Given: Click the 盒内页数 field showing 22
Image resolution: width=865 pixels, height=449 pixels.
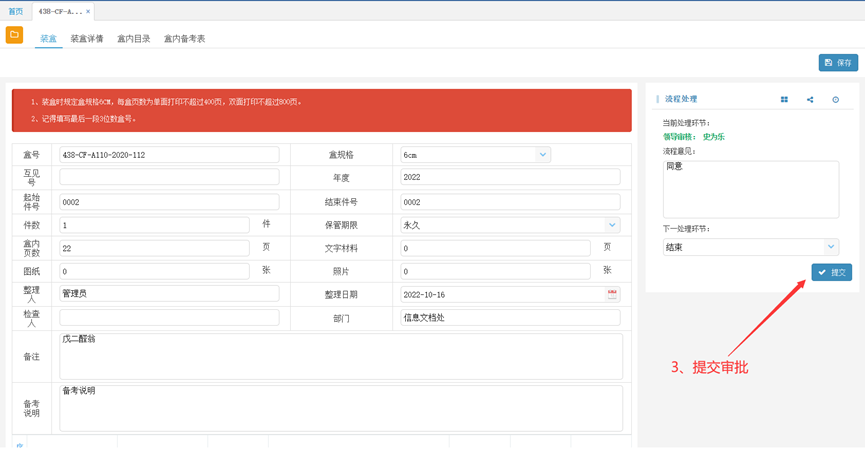Looking at the screenshot, I should coord(154,248).
